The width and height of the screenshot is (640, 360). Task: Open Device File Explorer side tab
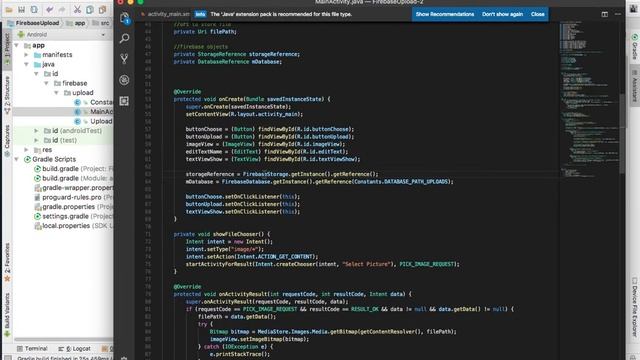[634, 308]
